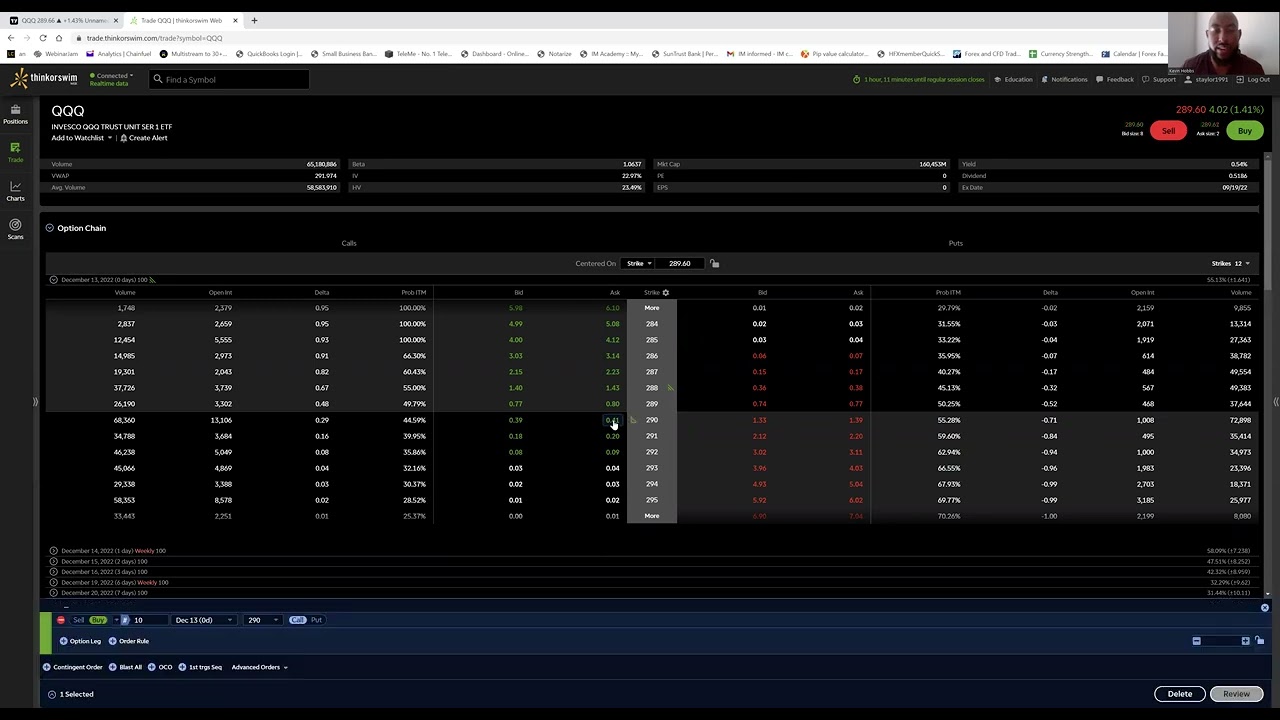Open the Centered On Strike dropdown
The height and width of the screenshot is (720, 1280).
[639, 264]
